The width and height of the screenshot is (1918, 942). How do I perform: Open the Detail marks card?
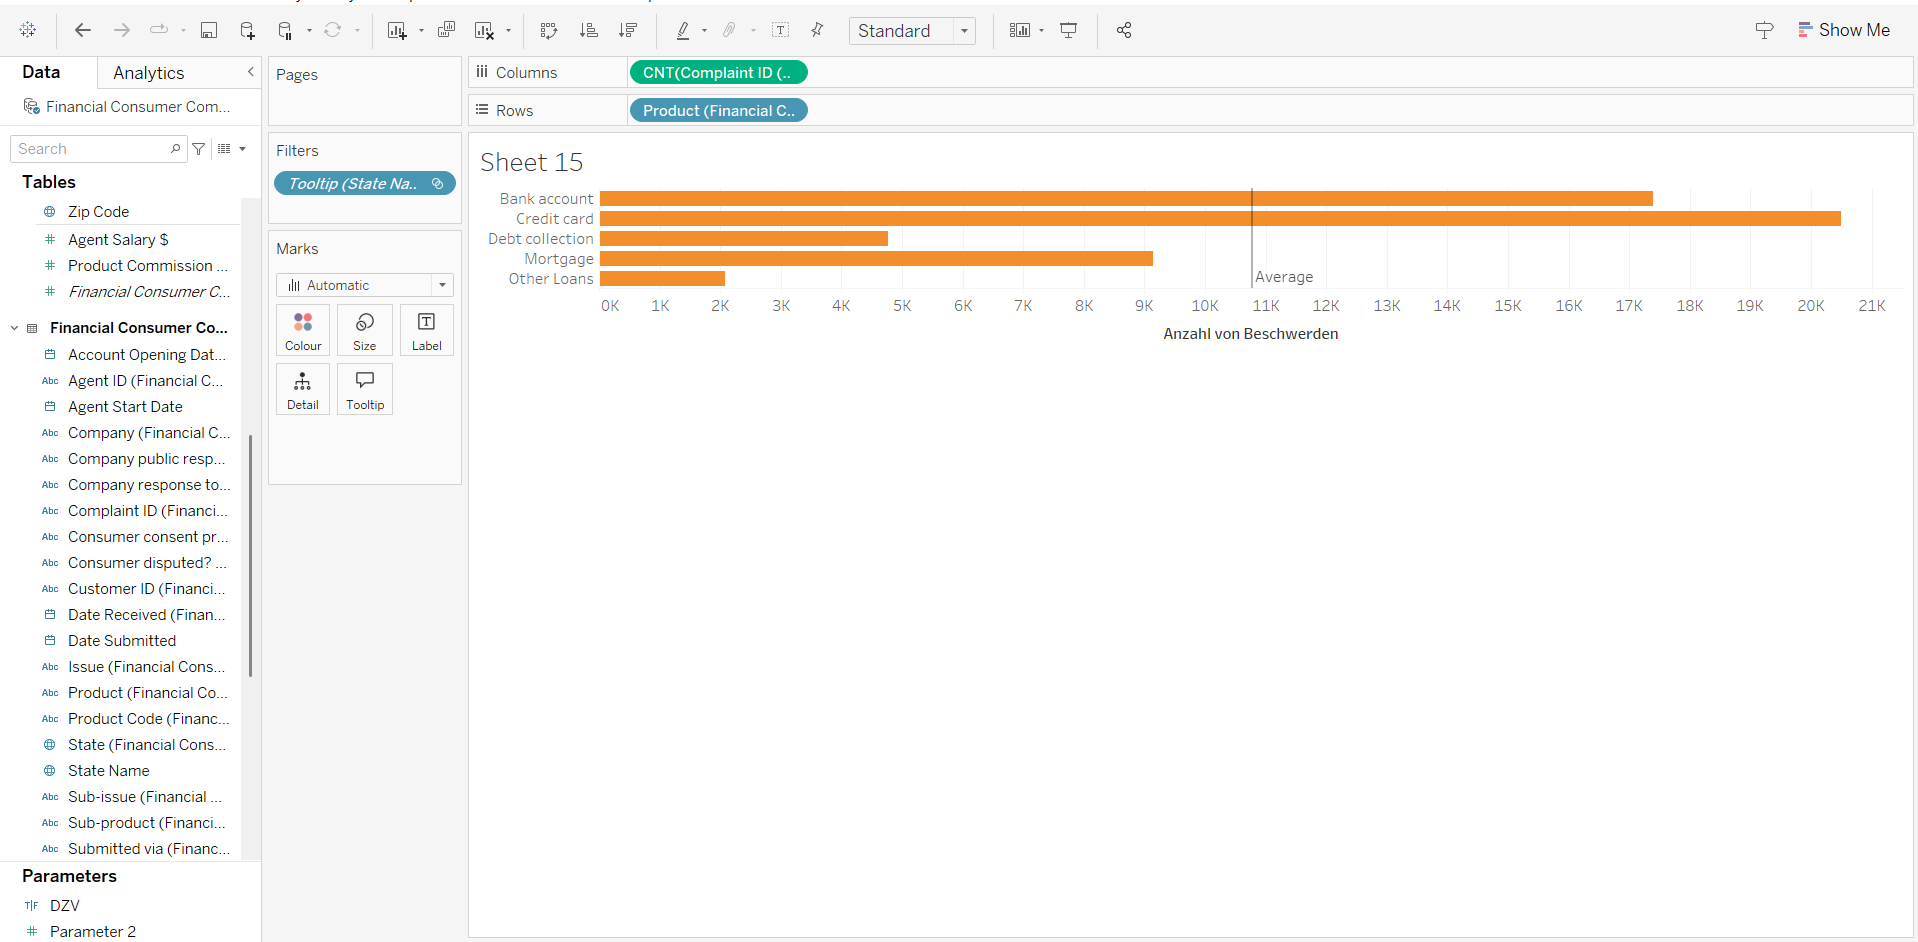click(303, 390)
